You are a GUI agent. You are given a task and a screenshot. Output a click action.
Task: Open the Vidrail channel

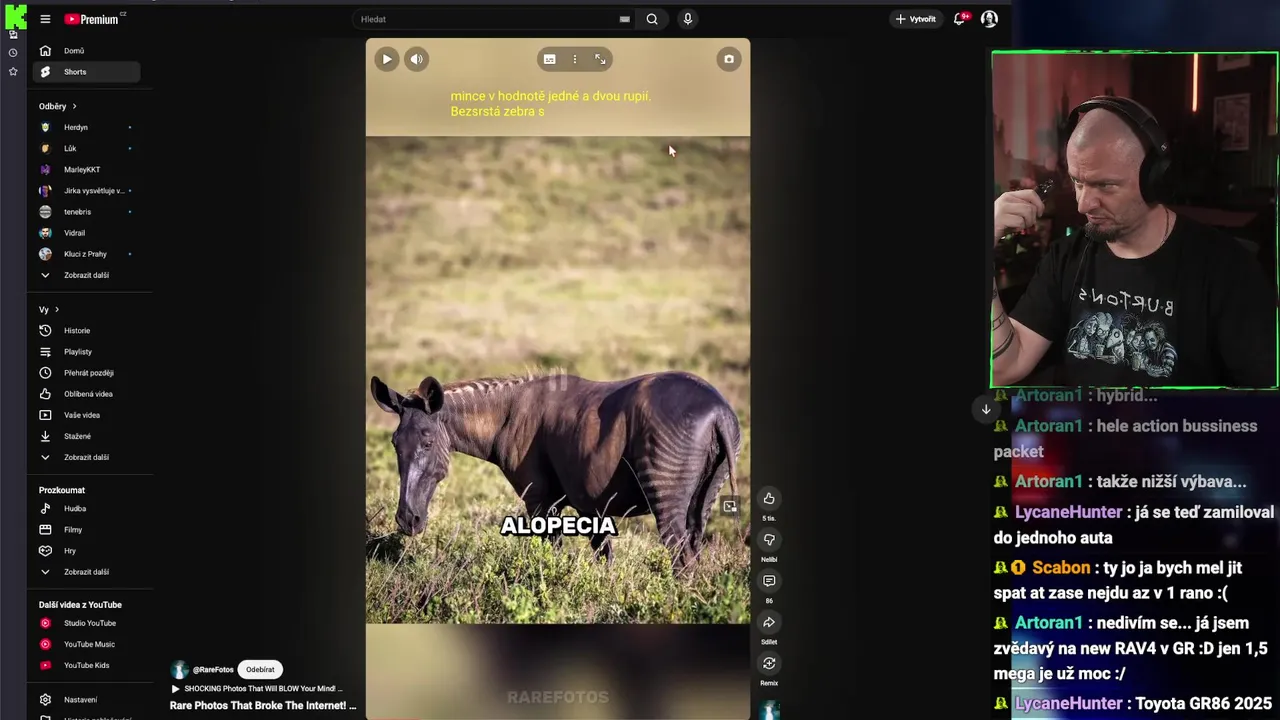point(86,233)
